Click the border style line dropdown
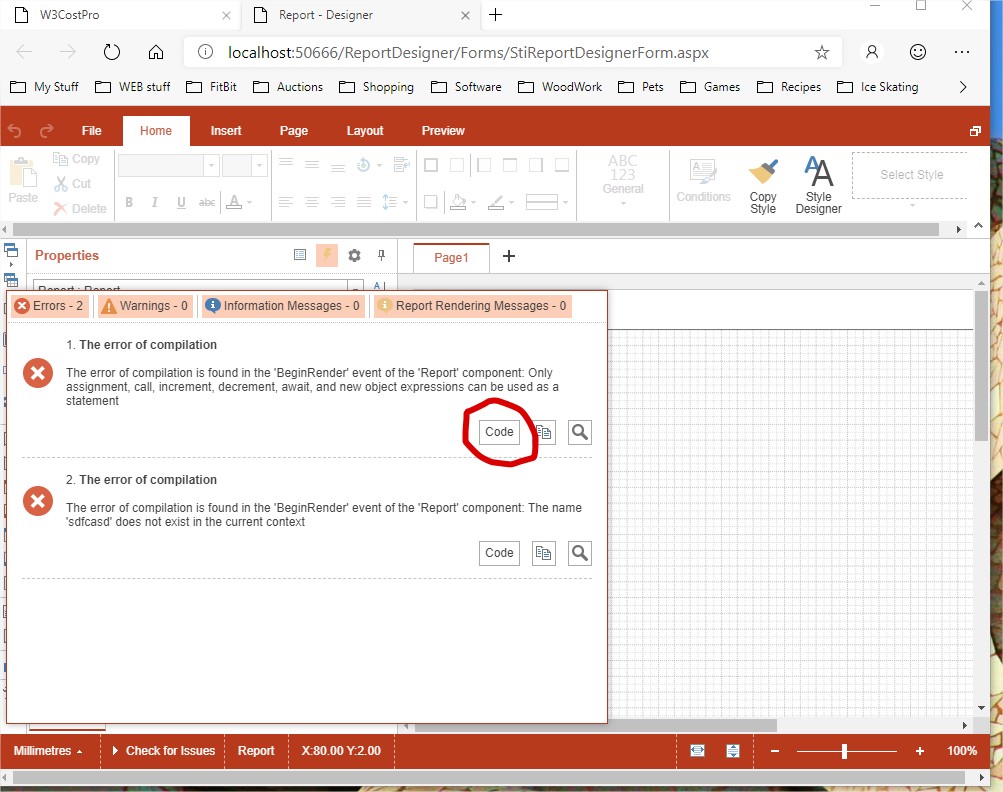The image size is (1003, 792). point(546,202)
